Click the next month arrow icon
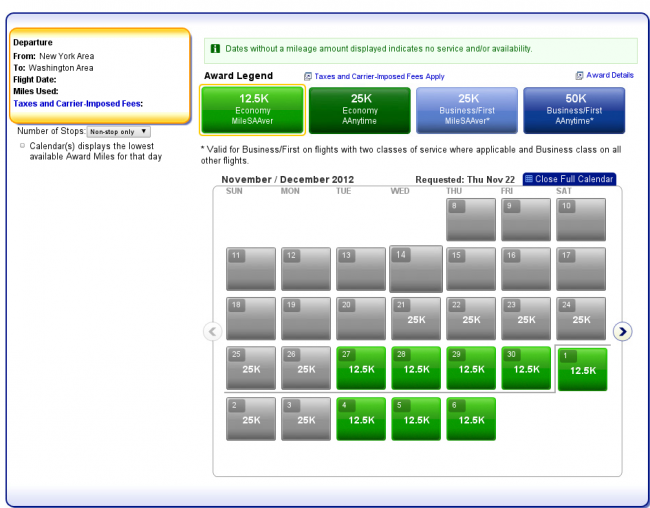The width and height of the screenshot is (650, 508). [622, 331]
